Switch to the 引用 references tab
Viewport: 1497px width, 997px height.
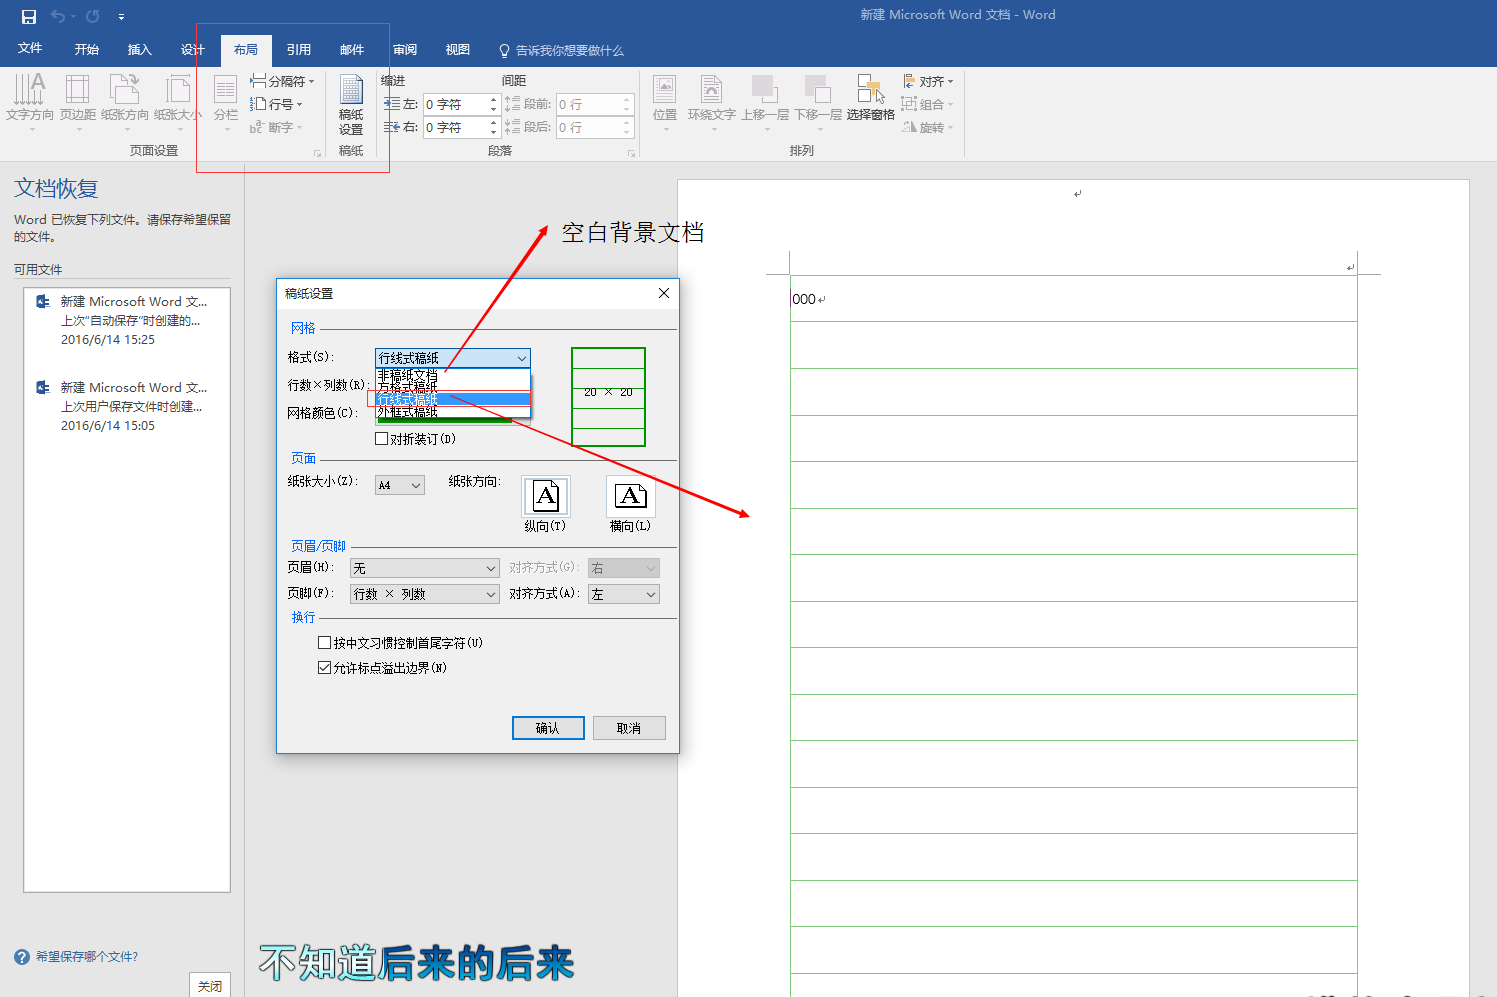(x=299, y=49)
